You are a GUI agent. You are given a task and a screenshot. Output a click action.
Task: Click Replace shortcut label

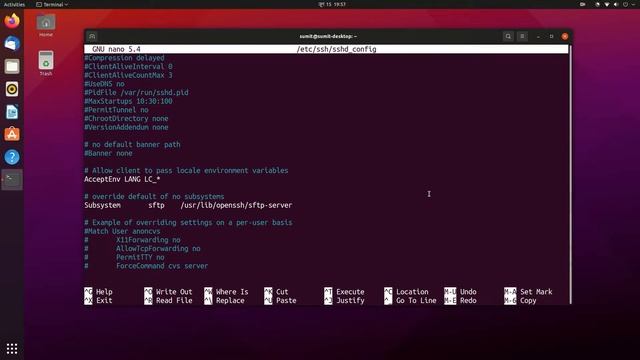[x=230, y=300]
